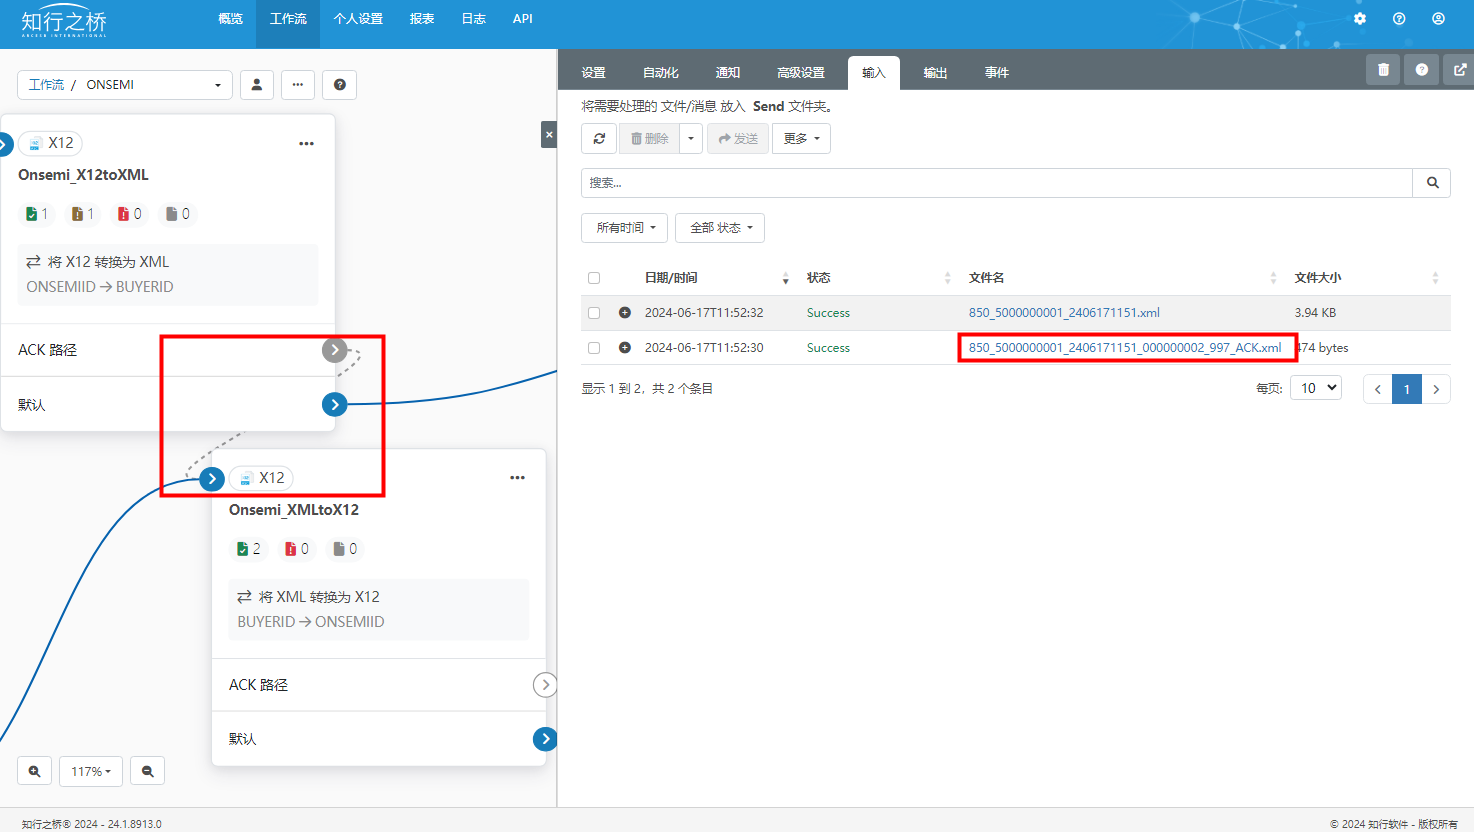The width and height of the screenshot is (1474, 832).
Task: Open settings gear icon in top bar
Action: (x=1359, y=18)
